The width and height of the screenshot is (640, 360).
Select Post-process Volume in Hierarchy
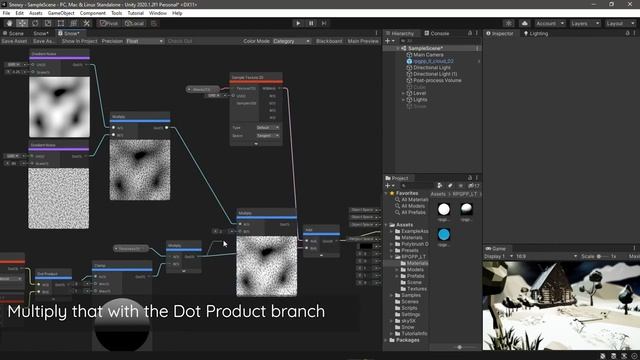[437, 80]
